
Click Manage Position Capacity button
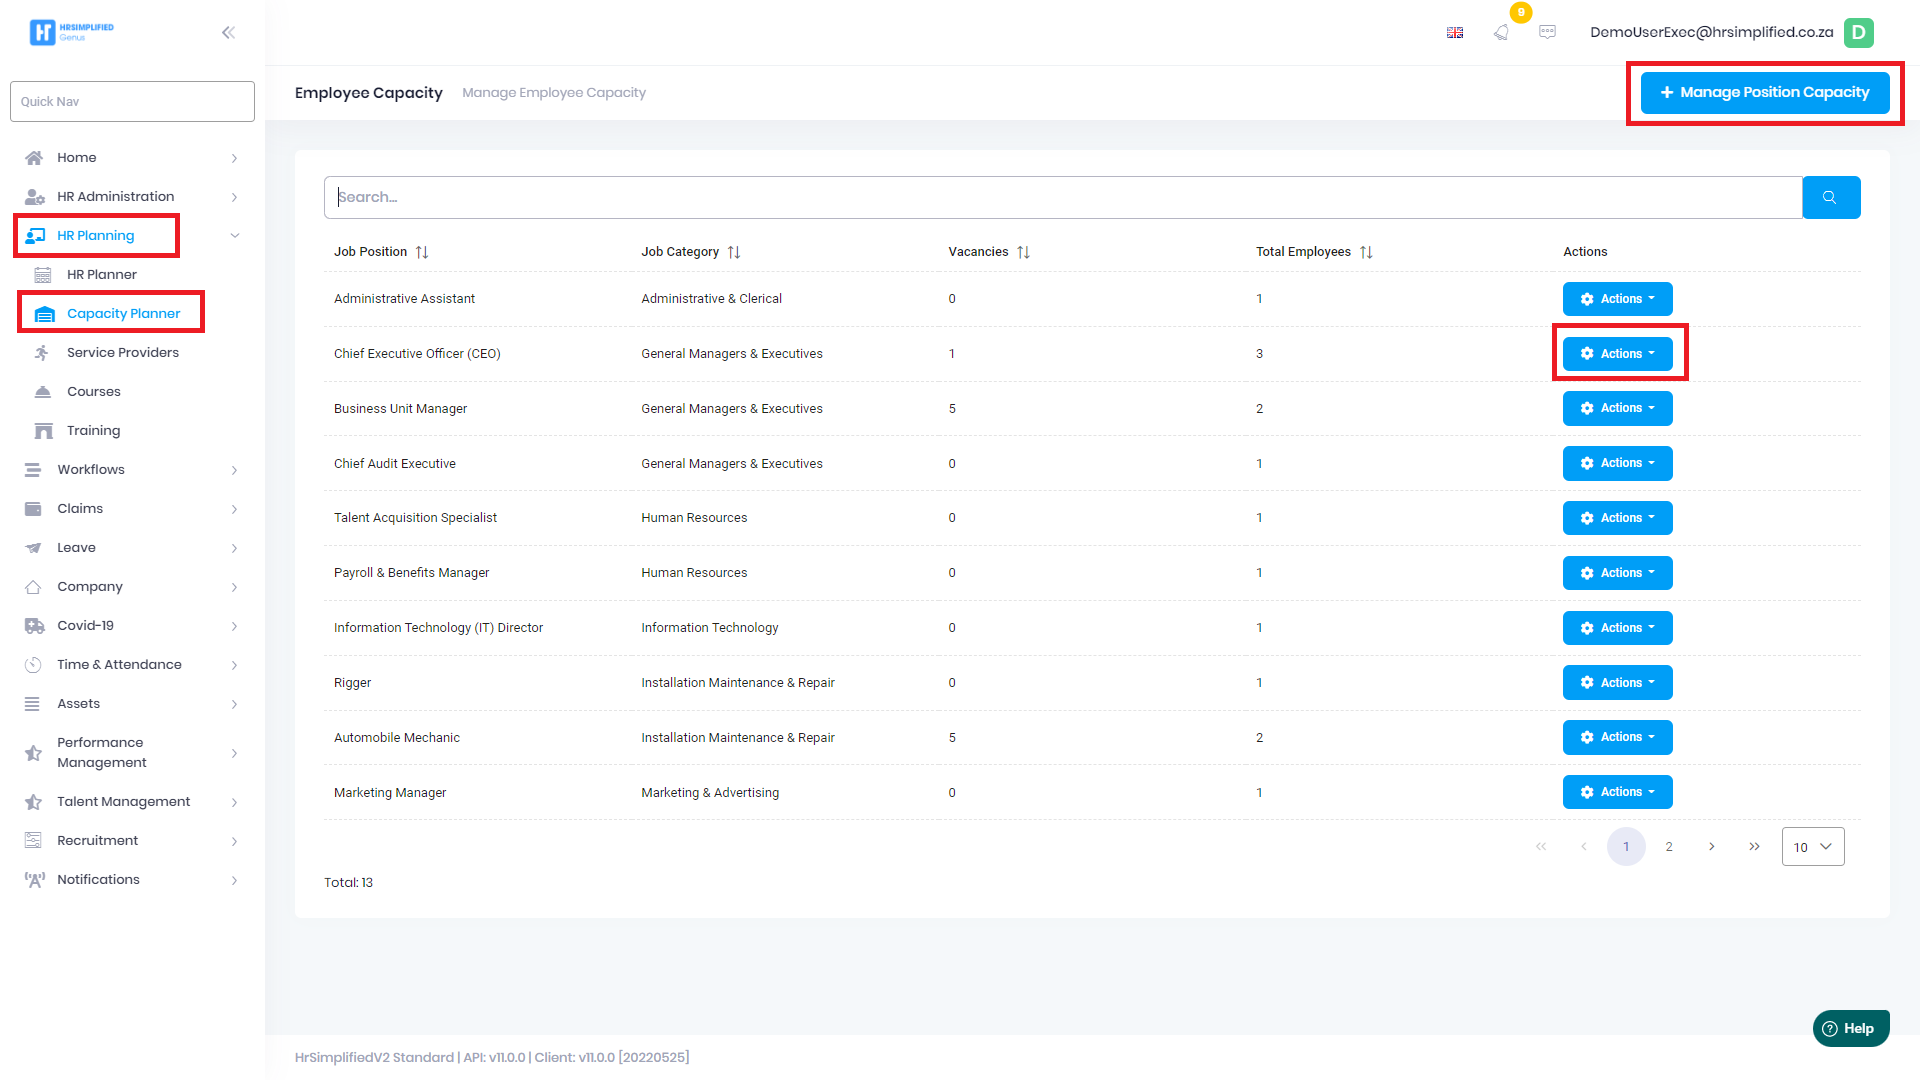pyautogui.click(x=1764, y=92)
